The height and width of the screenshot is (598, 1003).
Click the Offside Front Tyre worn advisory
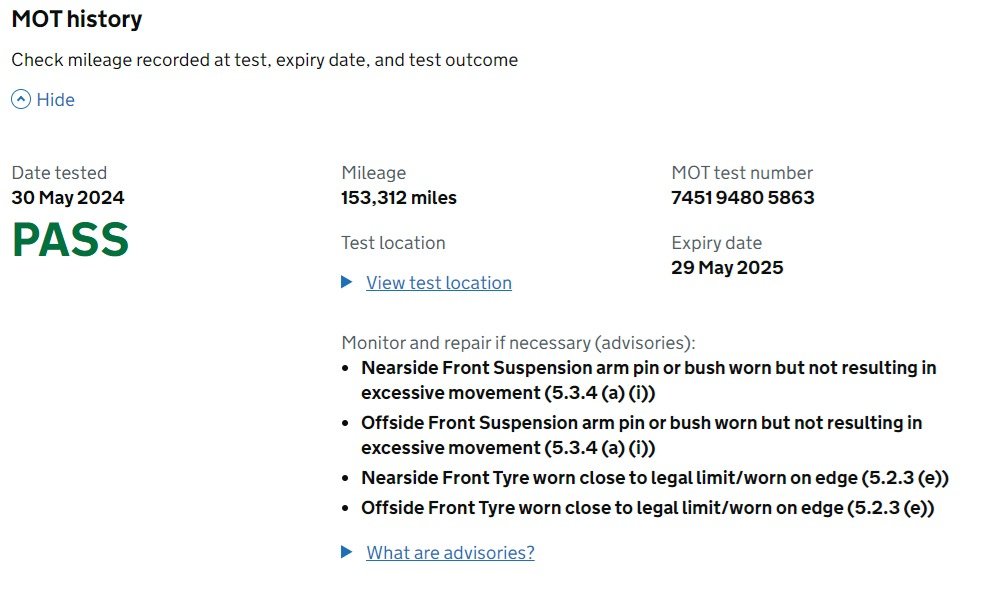pos(648,508)
